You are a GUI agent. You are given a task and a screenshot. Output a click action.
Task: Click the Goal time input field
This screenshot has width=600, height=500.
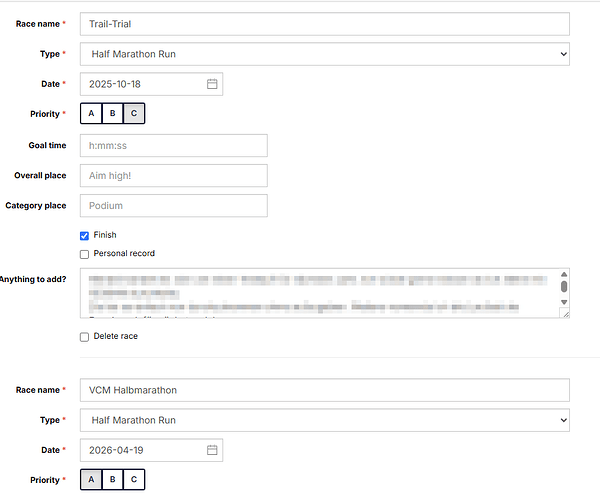[x=174, y=145]
